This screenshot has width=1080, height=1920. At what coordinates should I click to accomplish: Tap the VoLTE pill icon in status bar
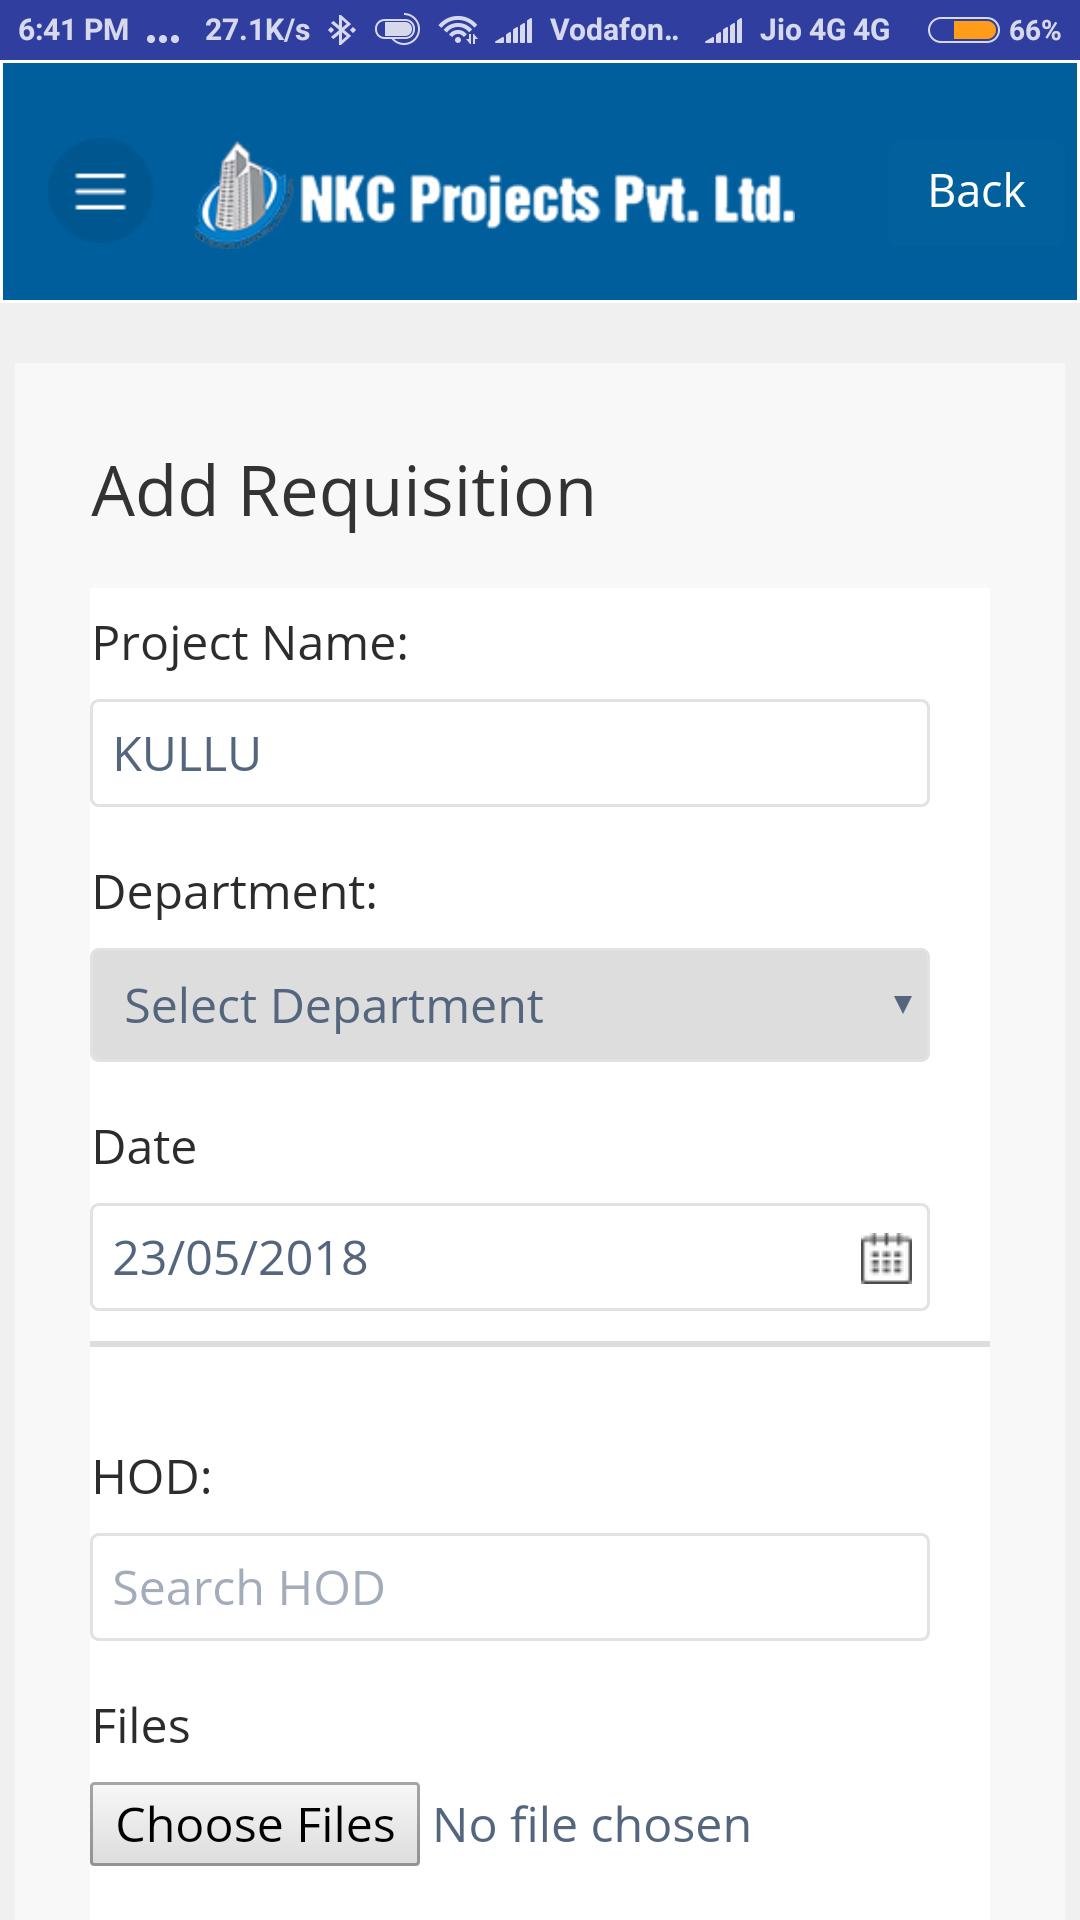[397, 31]
